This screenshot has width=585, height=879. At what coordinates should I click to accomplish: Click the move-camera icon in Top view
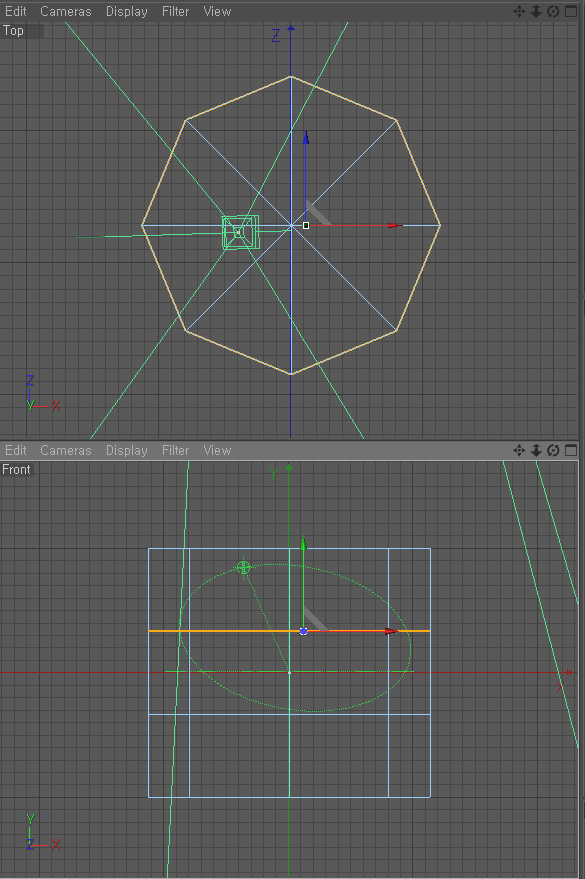point(519,11)
